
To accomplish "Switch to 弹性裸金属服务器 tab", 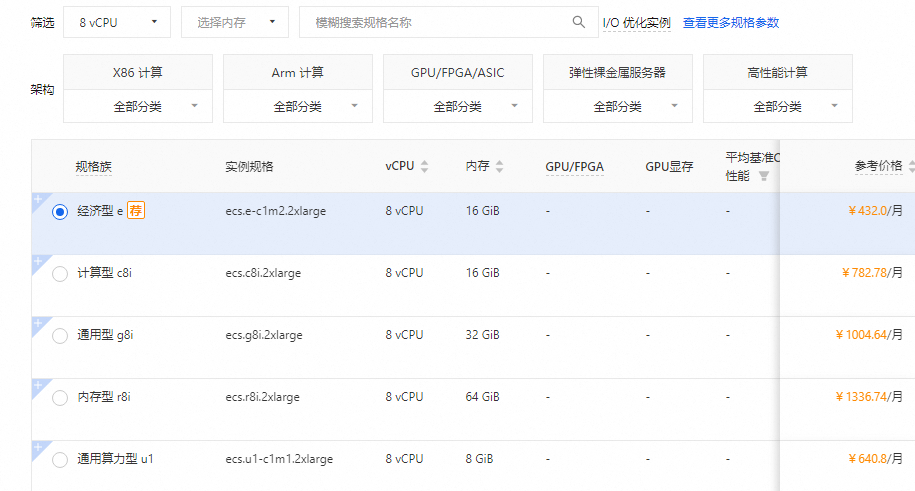I will click(617, 72).
